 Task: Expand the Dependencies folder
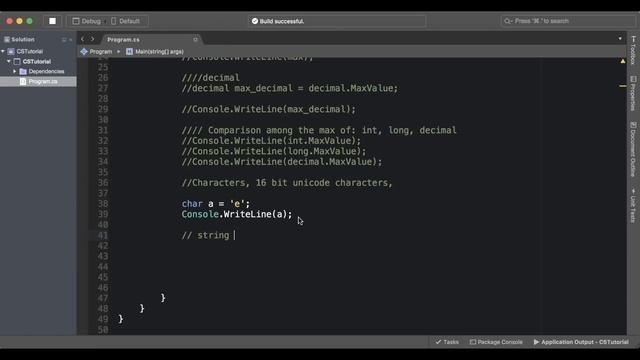tap(15, 71)
